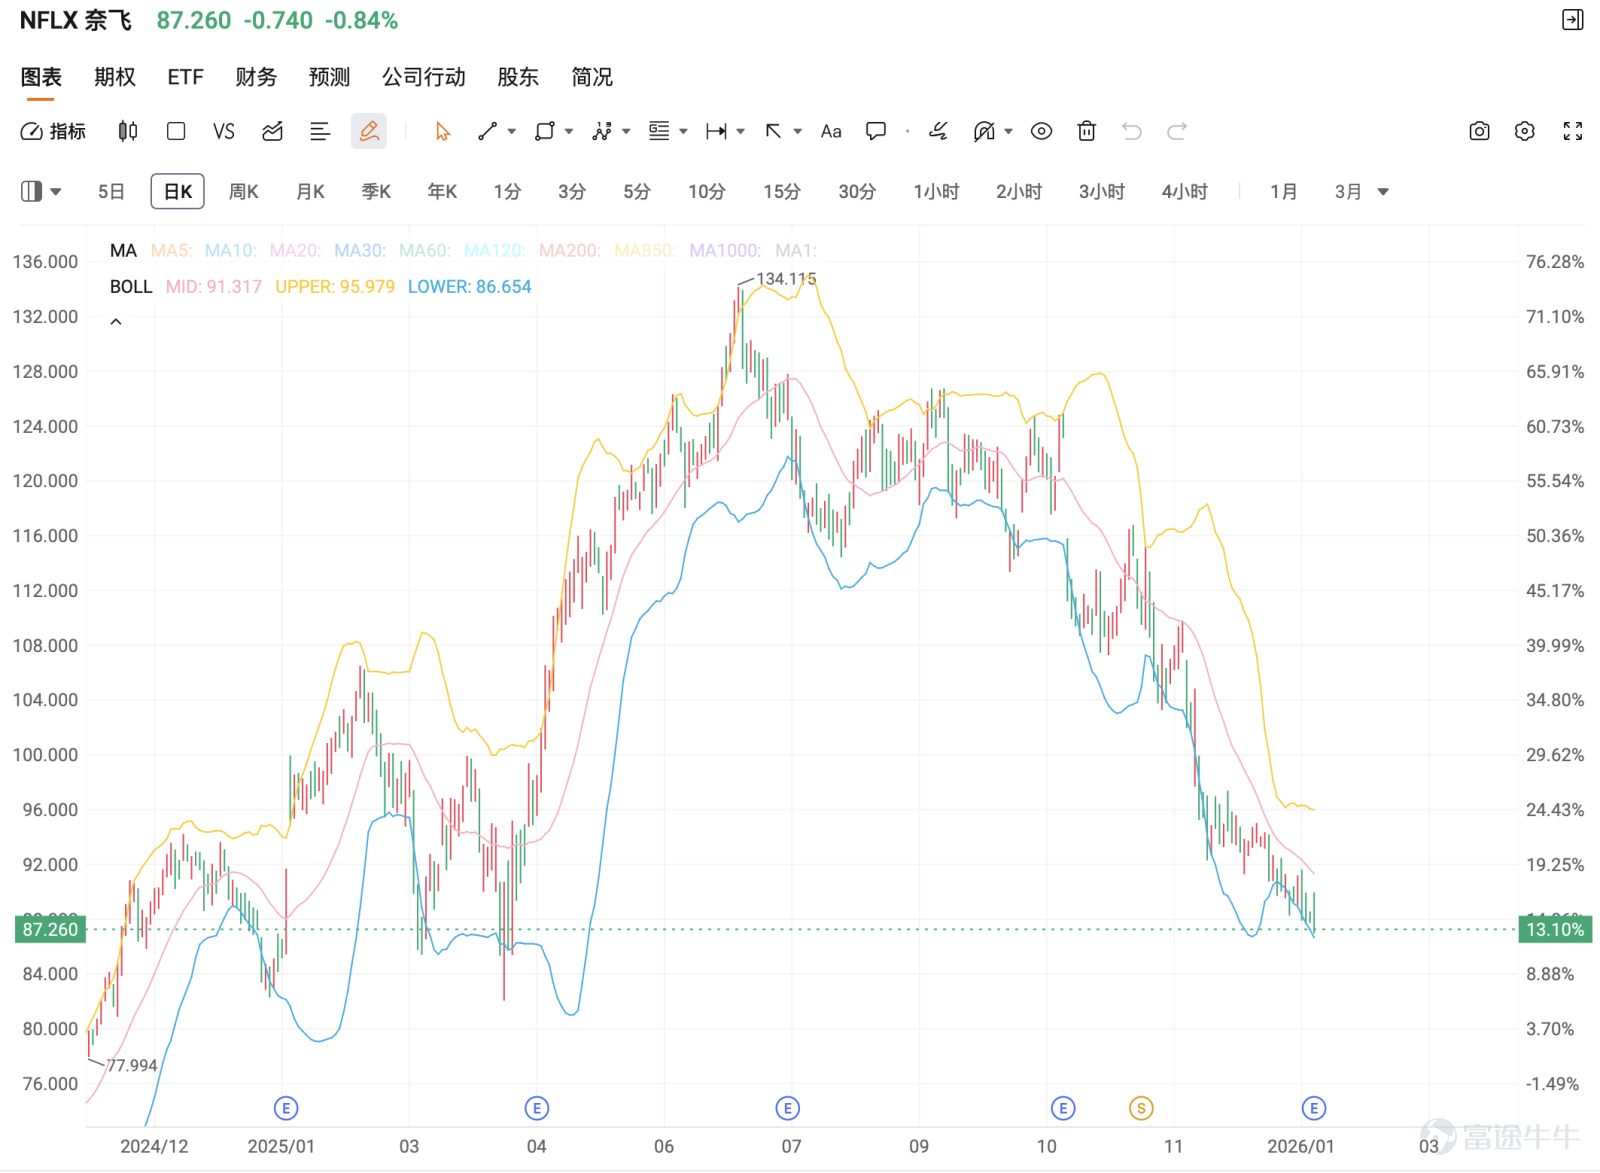Toggle drawings visibility eye icon
1600x1173 pixels.
click(1041, 131)
